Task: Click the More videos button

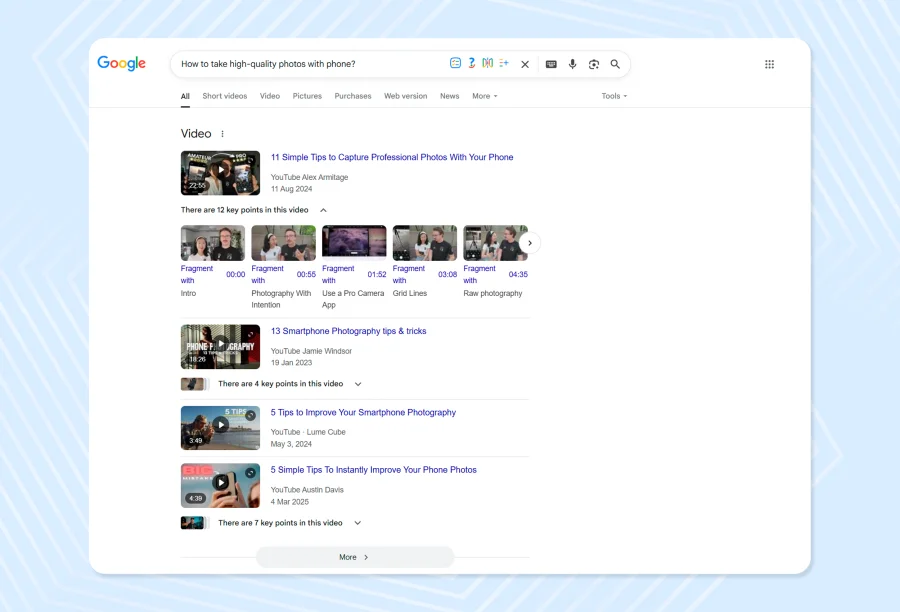Action: (355, 557)
